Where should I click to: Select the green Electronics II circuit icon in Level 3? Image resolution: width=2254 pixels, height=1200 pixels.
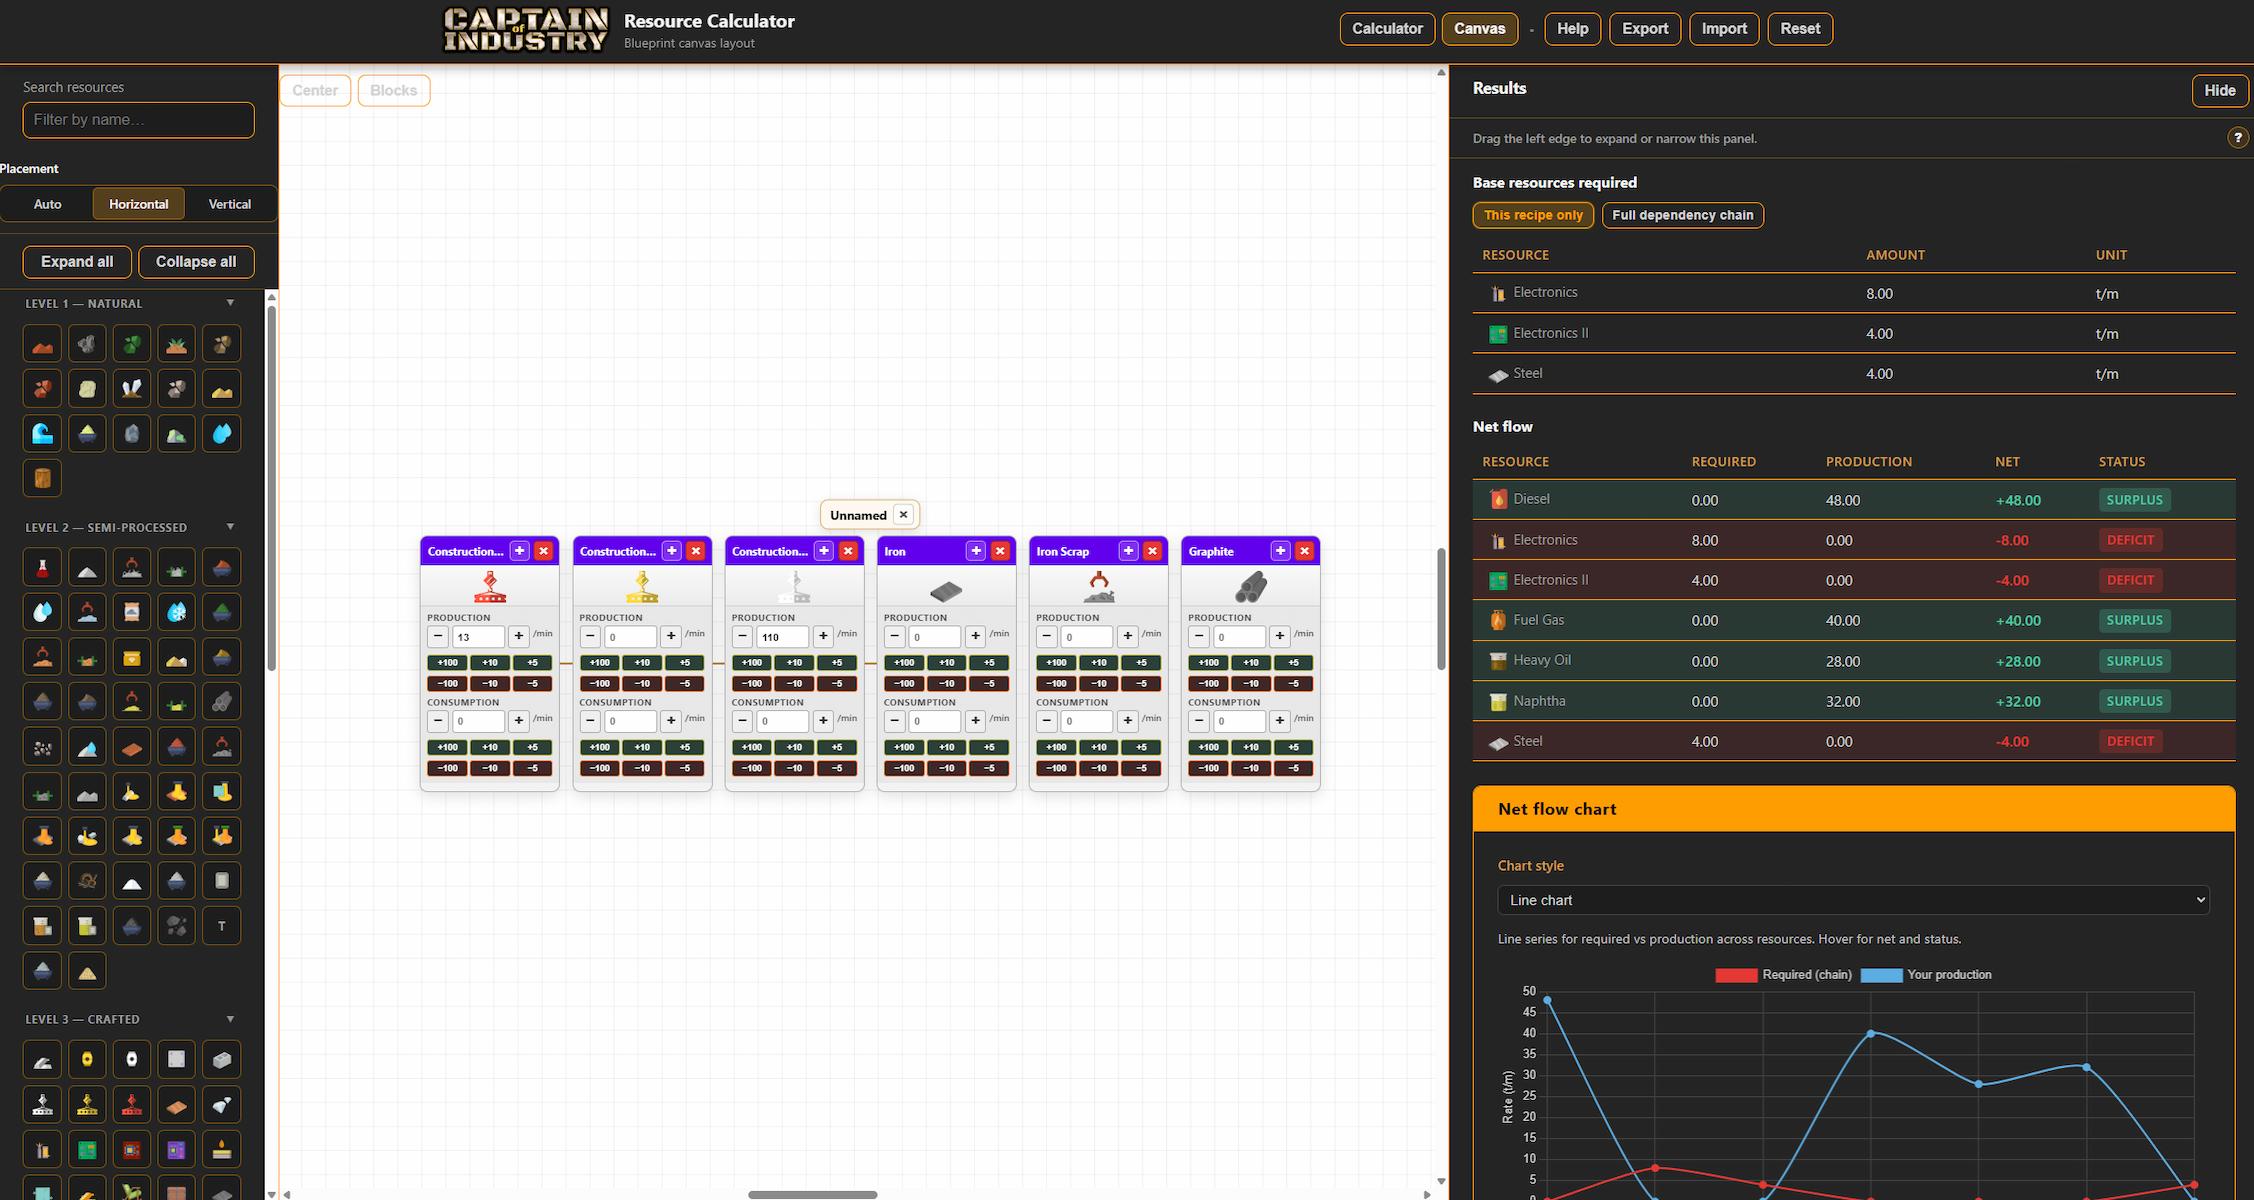pyautogui.click(x=87, y=1150)
